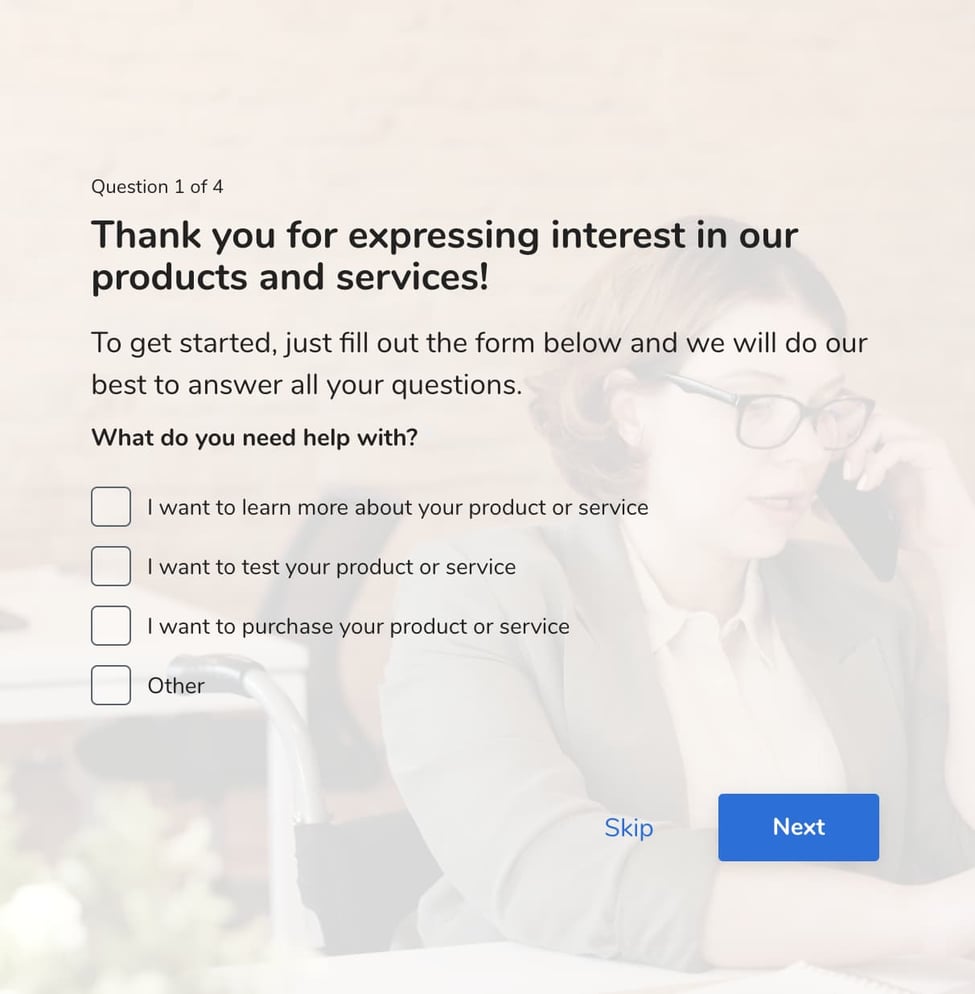The width and height of the screenshot is (975, 994).
Task: Click the 'To get started' description paragraph
Action: pos(479,364)
